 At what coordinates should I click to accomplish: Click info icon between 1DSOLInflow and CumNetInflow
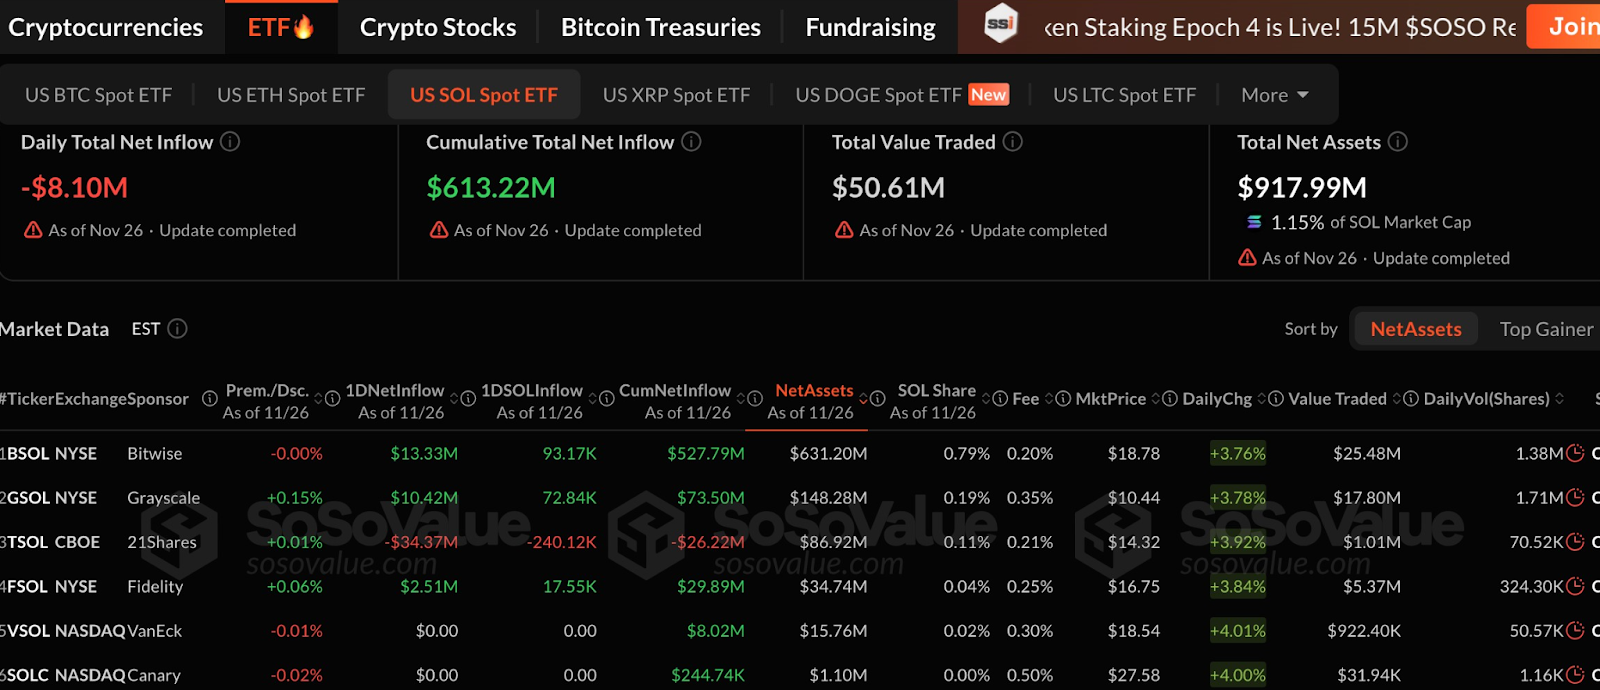pyautogui.click(x=606, y=399)
